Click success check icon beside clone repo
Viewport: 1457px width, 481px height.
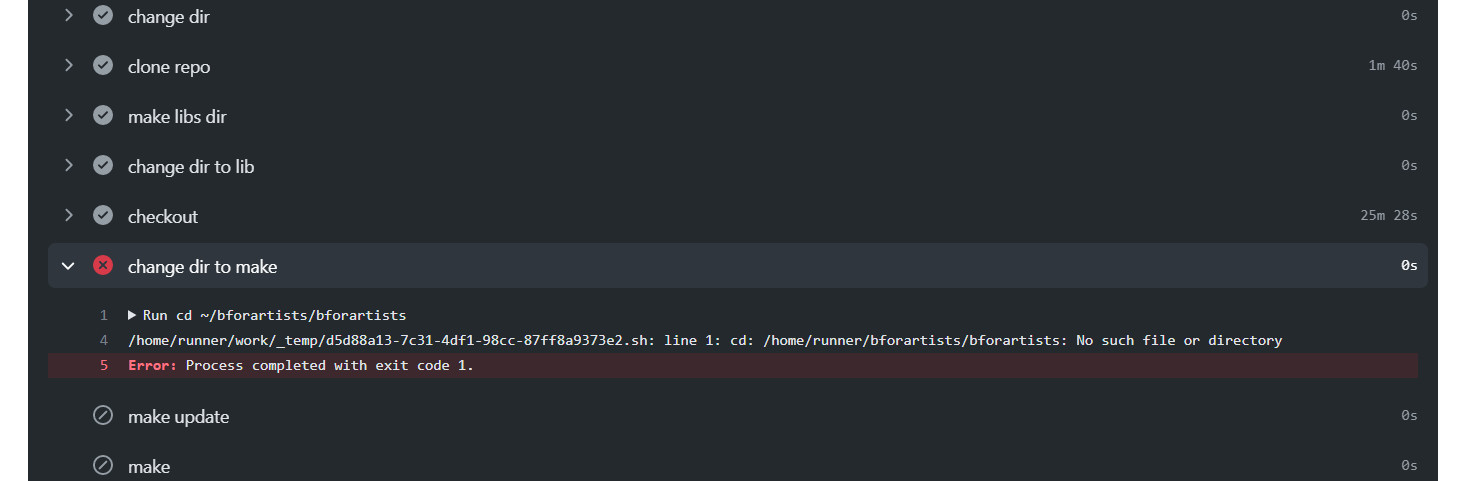pos(103,66)
